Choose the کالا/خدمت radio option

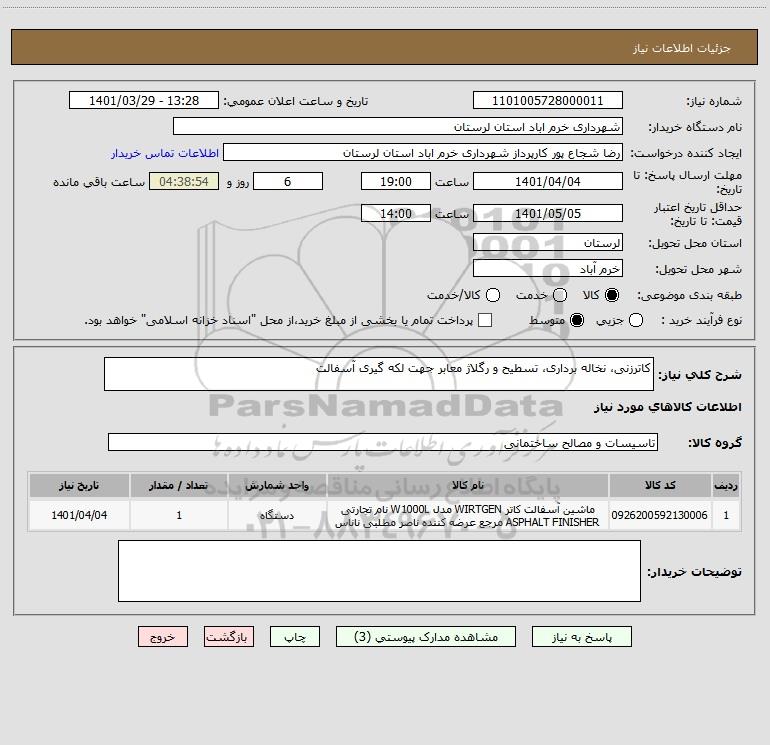[x=493, y=295]
